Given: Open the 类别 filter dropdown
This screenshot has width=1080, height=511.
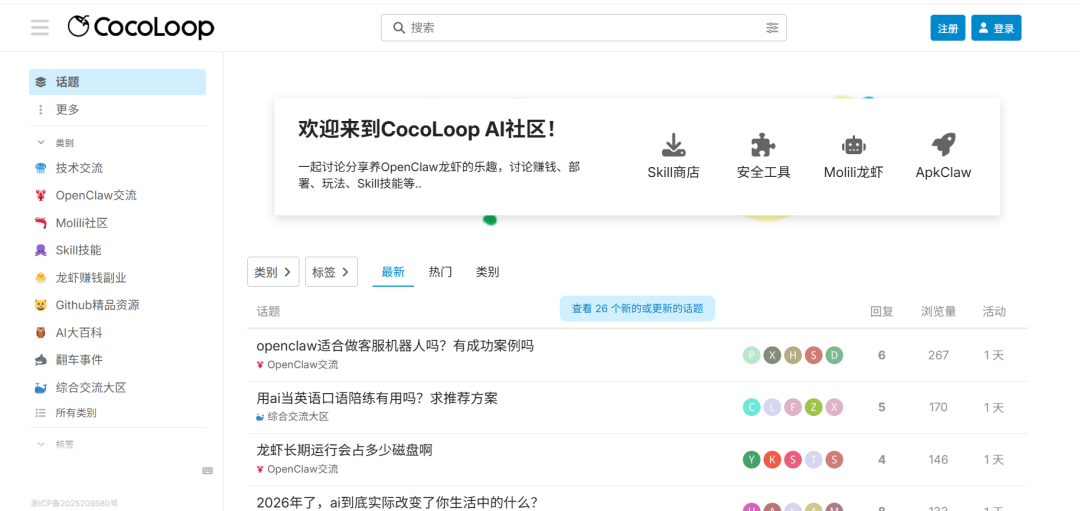Looking at the screenshot, I should click(273, 272).
